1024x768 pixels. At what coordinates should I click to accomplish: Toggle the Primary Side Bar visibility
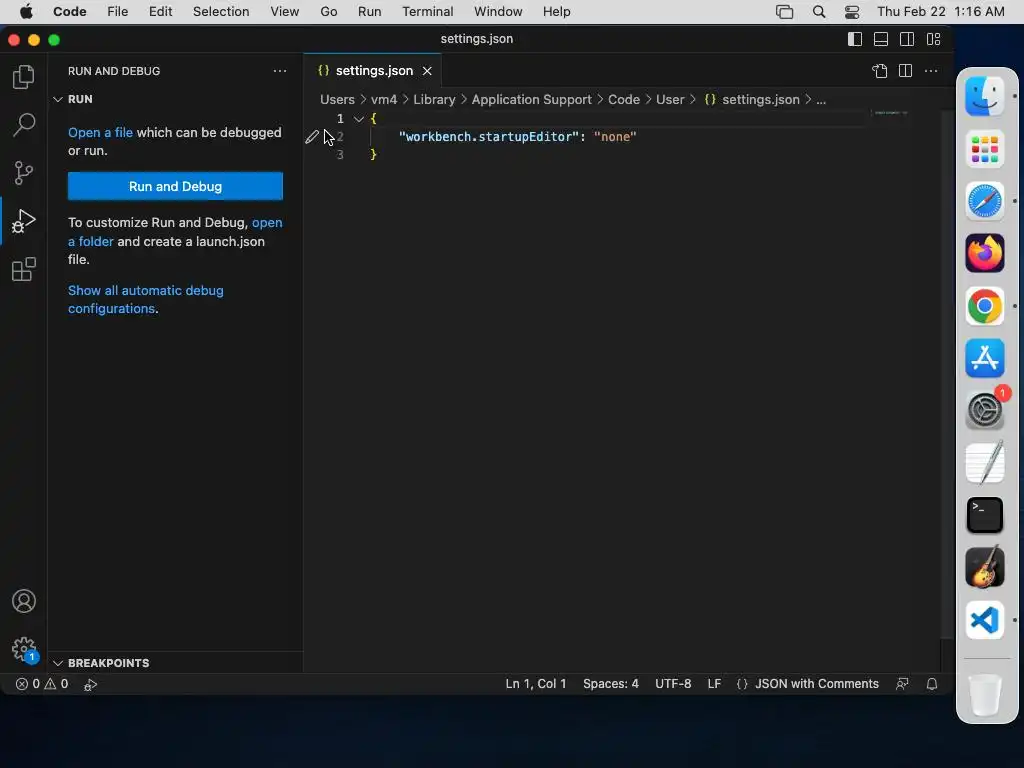854,39
